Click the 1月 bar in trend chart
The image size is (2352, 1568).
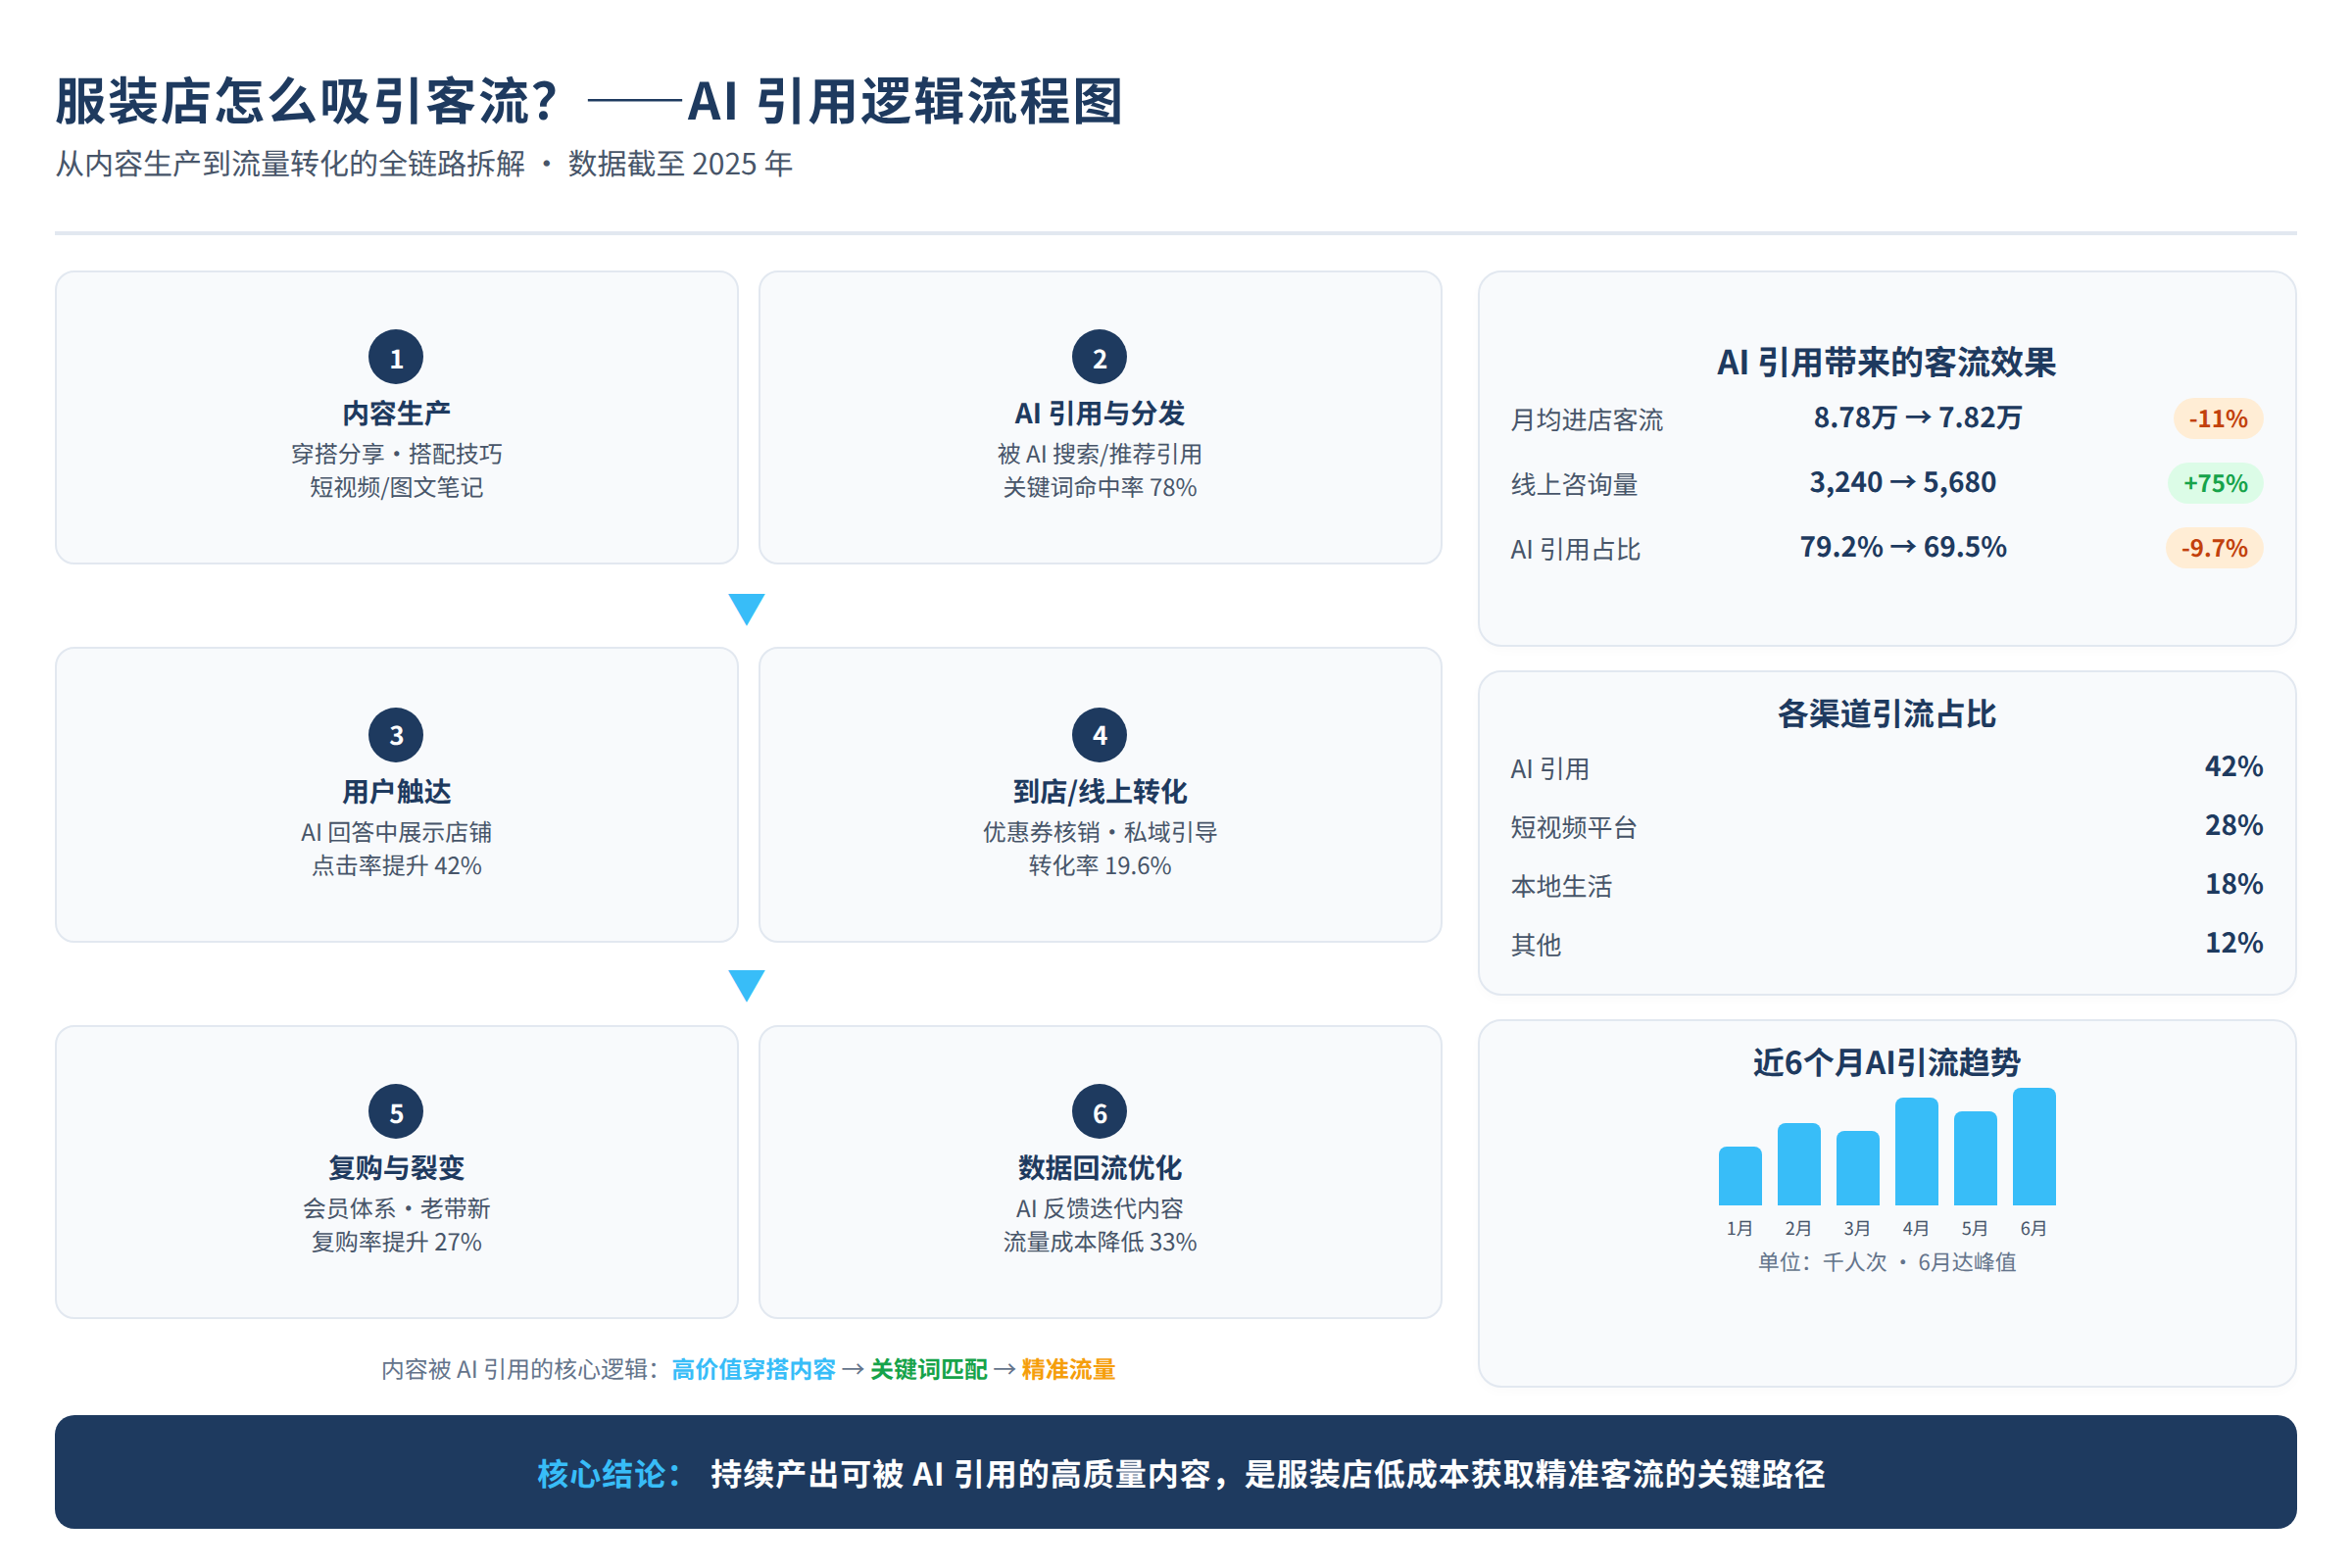[1739, 1175]
